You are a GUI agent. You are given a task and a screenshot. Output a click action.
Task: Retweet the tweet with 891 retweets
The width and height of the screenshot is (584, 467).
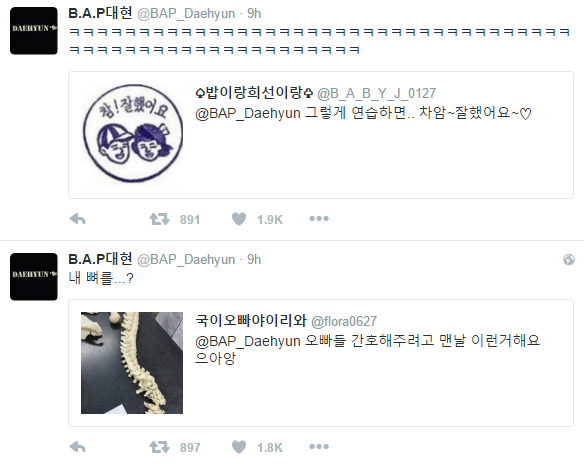tap(159, 219)
